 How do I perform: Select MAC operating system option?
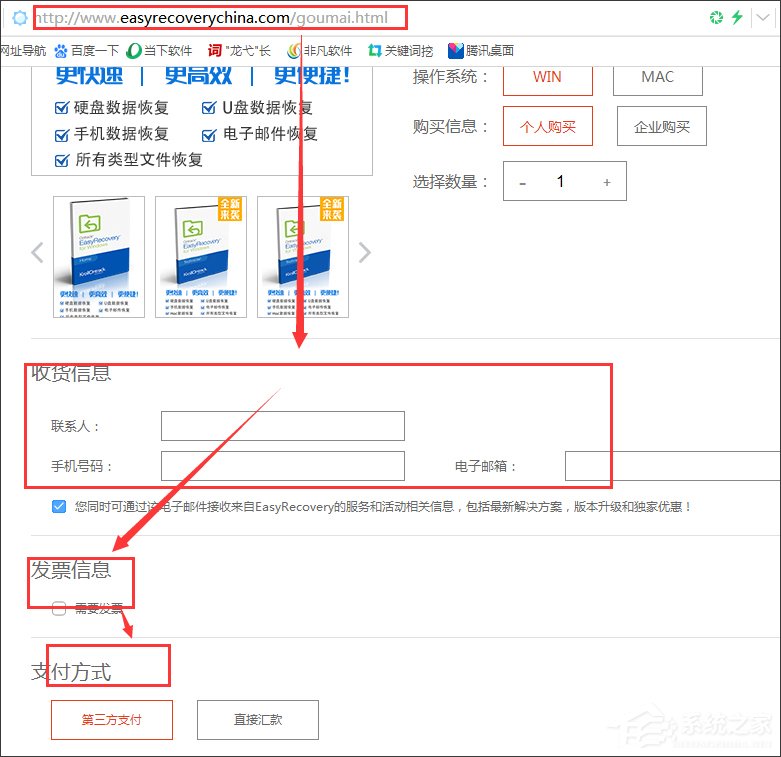tap(657, 80)
